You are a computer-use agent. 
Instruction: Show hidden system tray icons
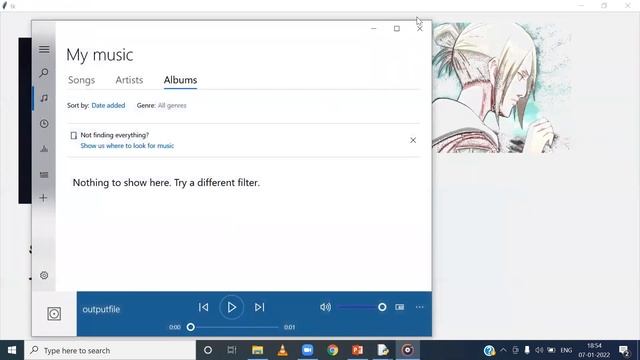click(x=503, y=350)
